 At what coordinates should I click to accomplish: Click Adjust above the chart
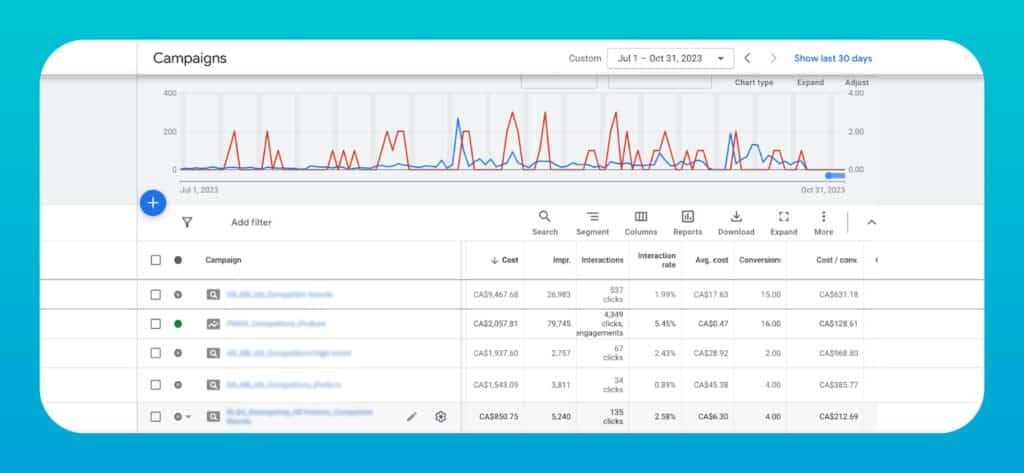(857, 83)
